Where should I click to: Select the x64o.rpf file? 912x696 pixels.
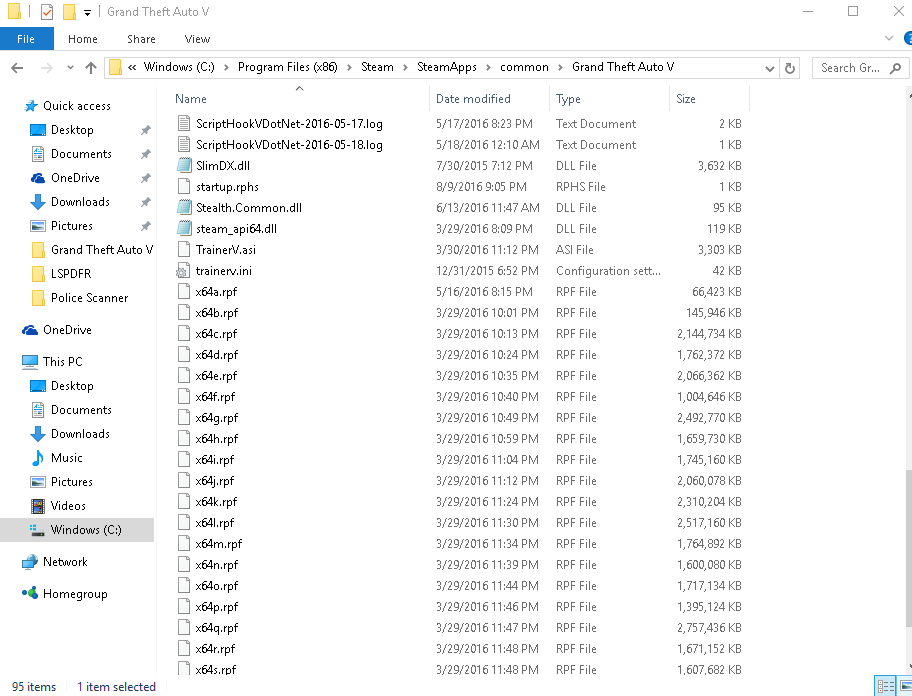pyautogui.click(x=216, y=586)
